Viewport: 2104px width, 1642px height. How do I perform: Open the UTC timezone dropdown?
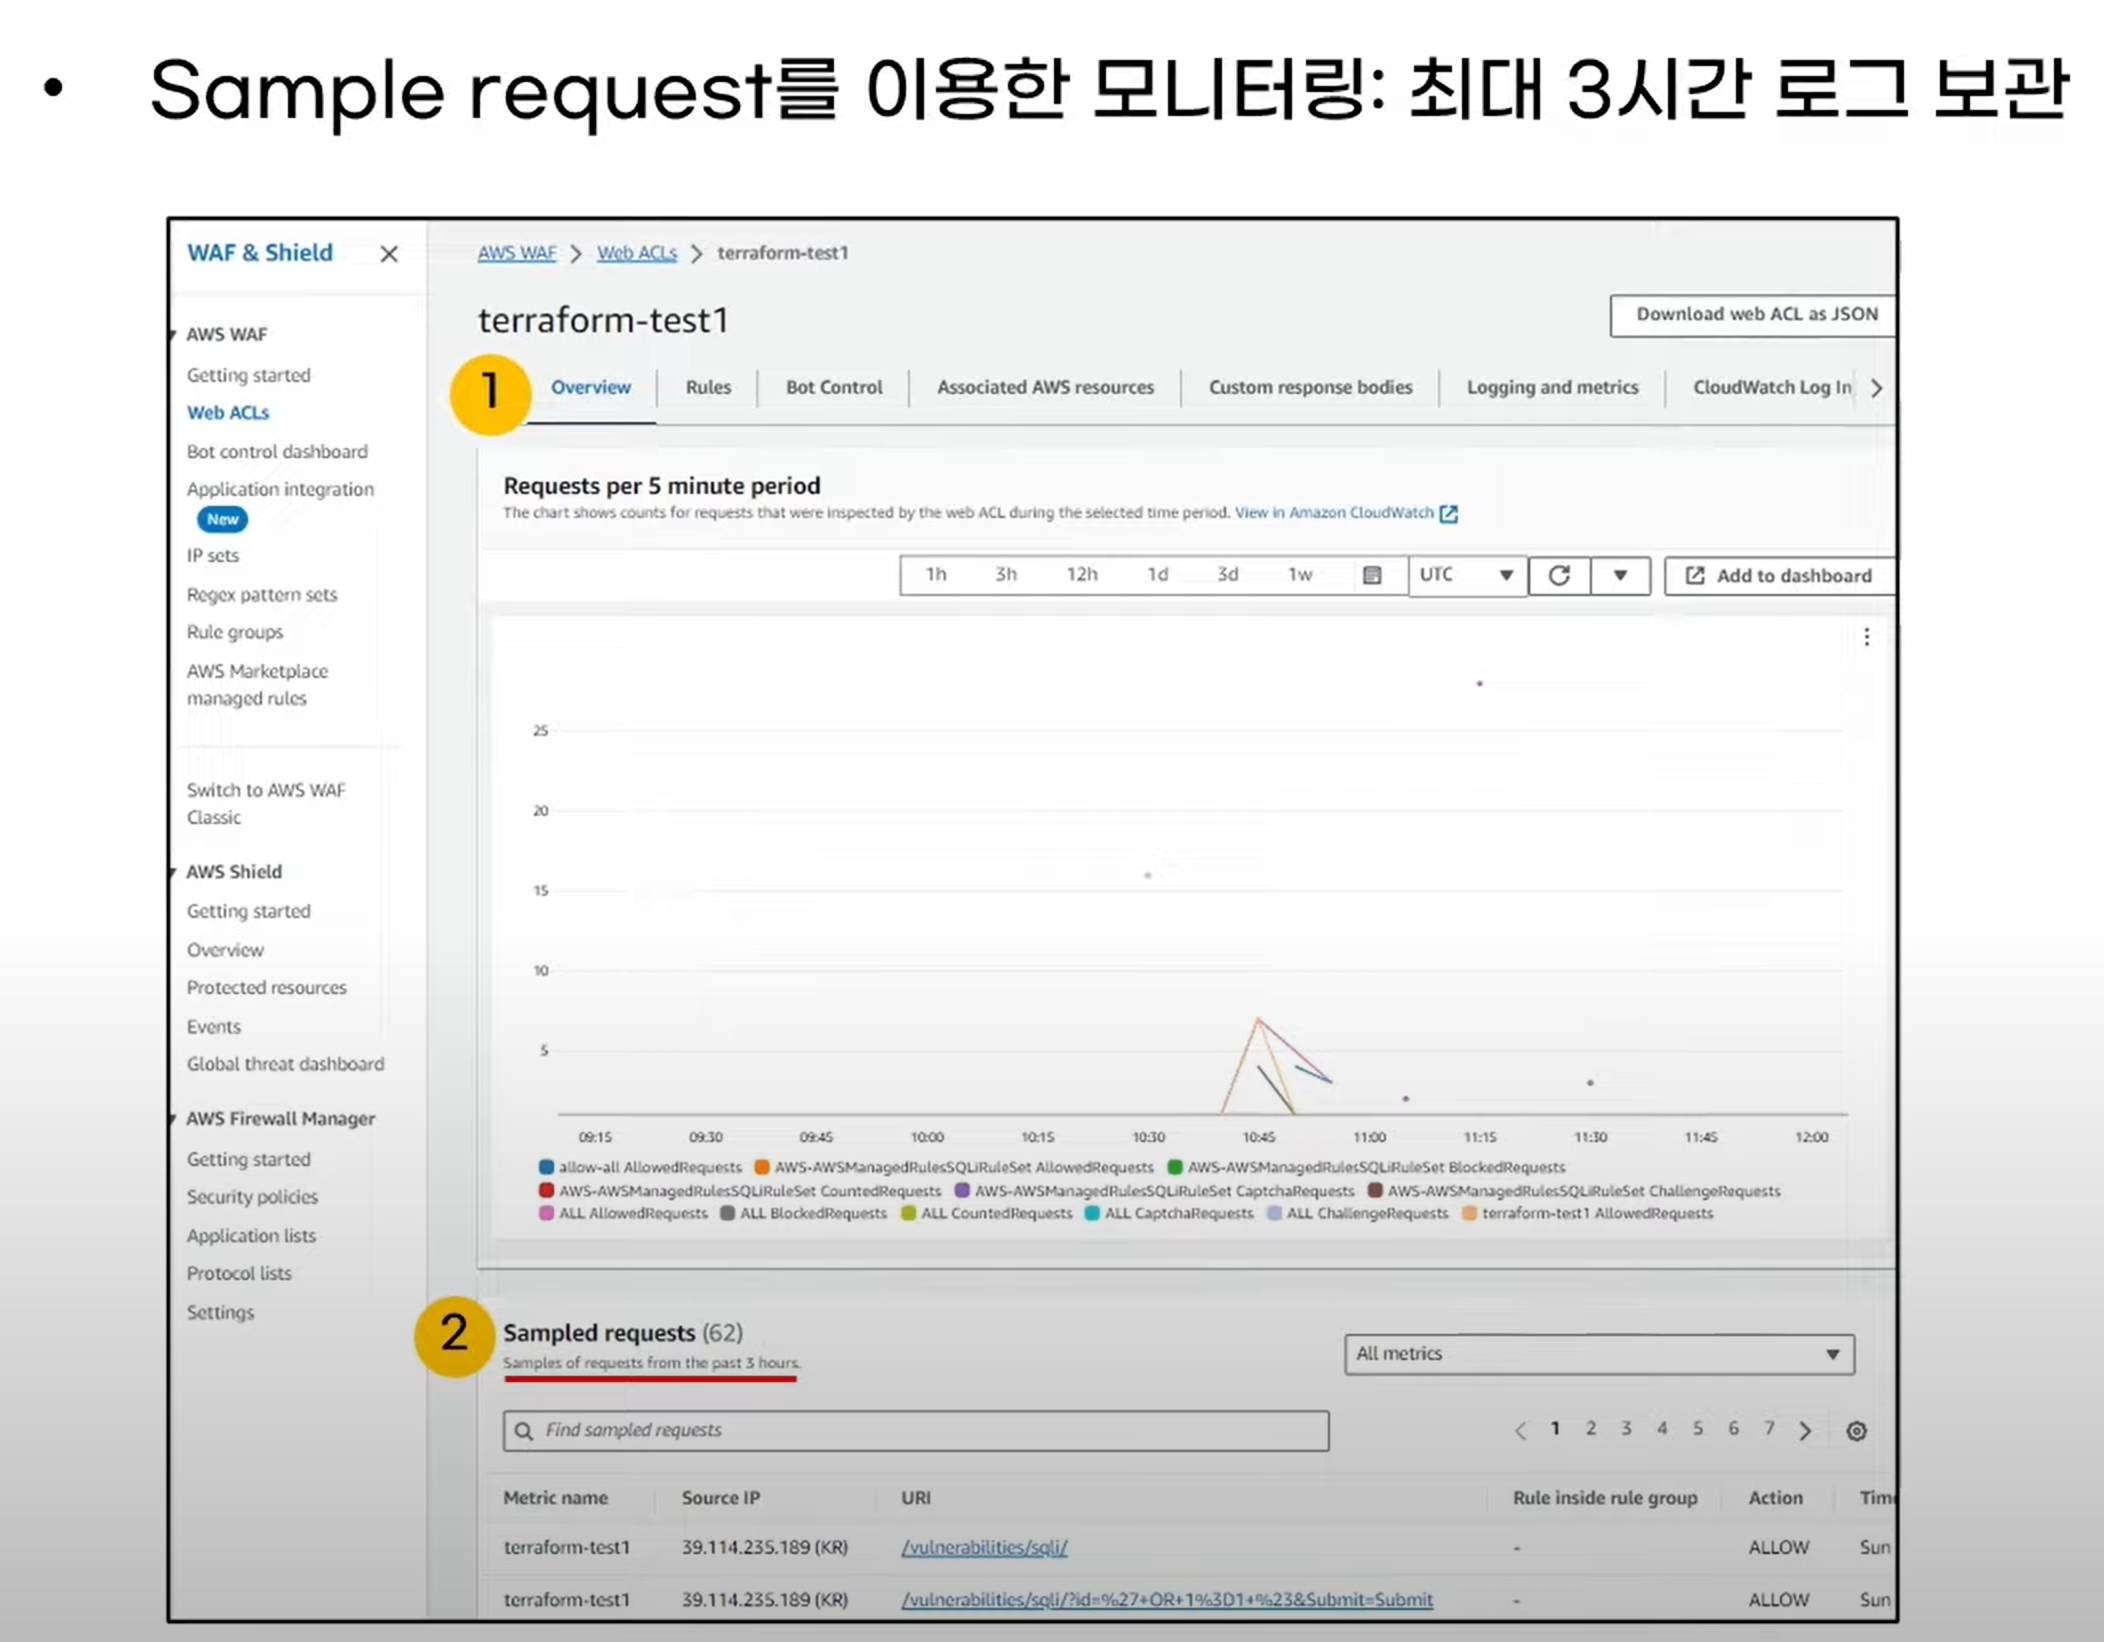tap(1467, 575)
